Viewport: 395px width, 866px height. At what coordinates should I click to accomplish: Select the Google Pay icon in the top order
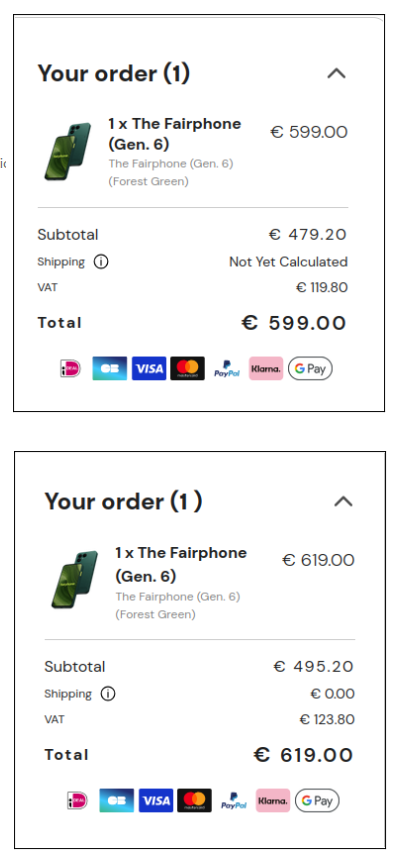310,368
